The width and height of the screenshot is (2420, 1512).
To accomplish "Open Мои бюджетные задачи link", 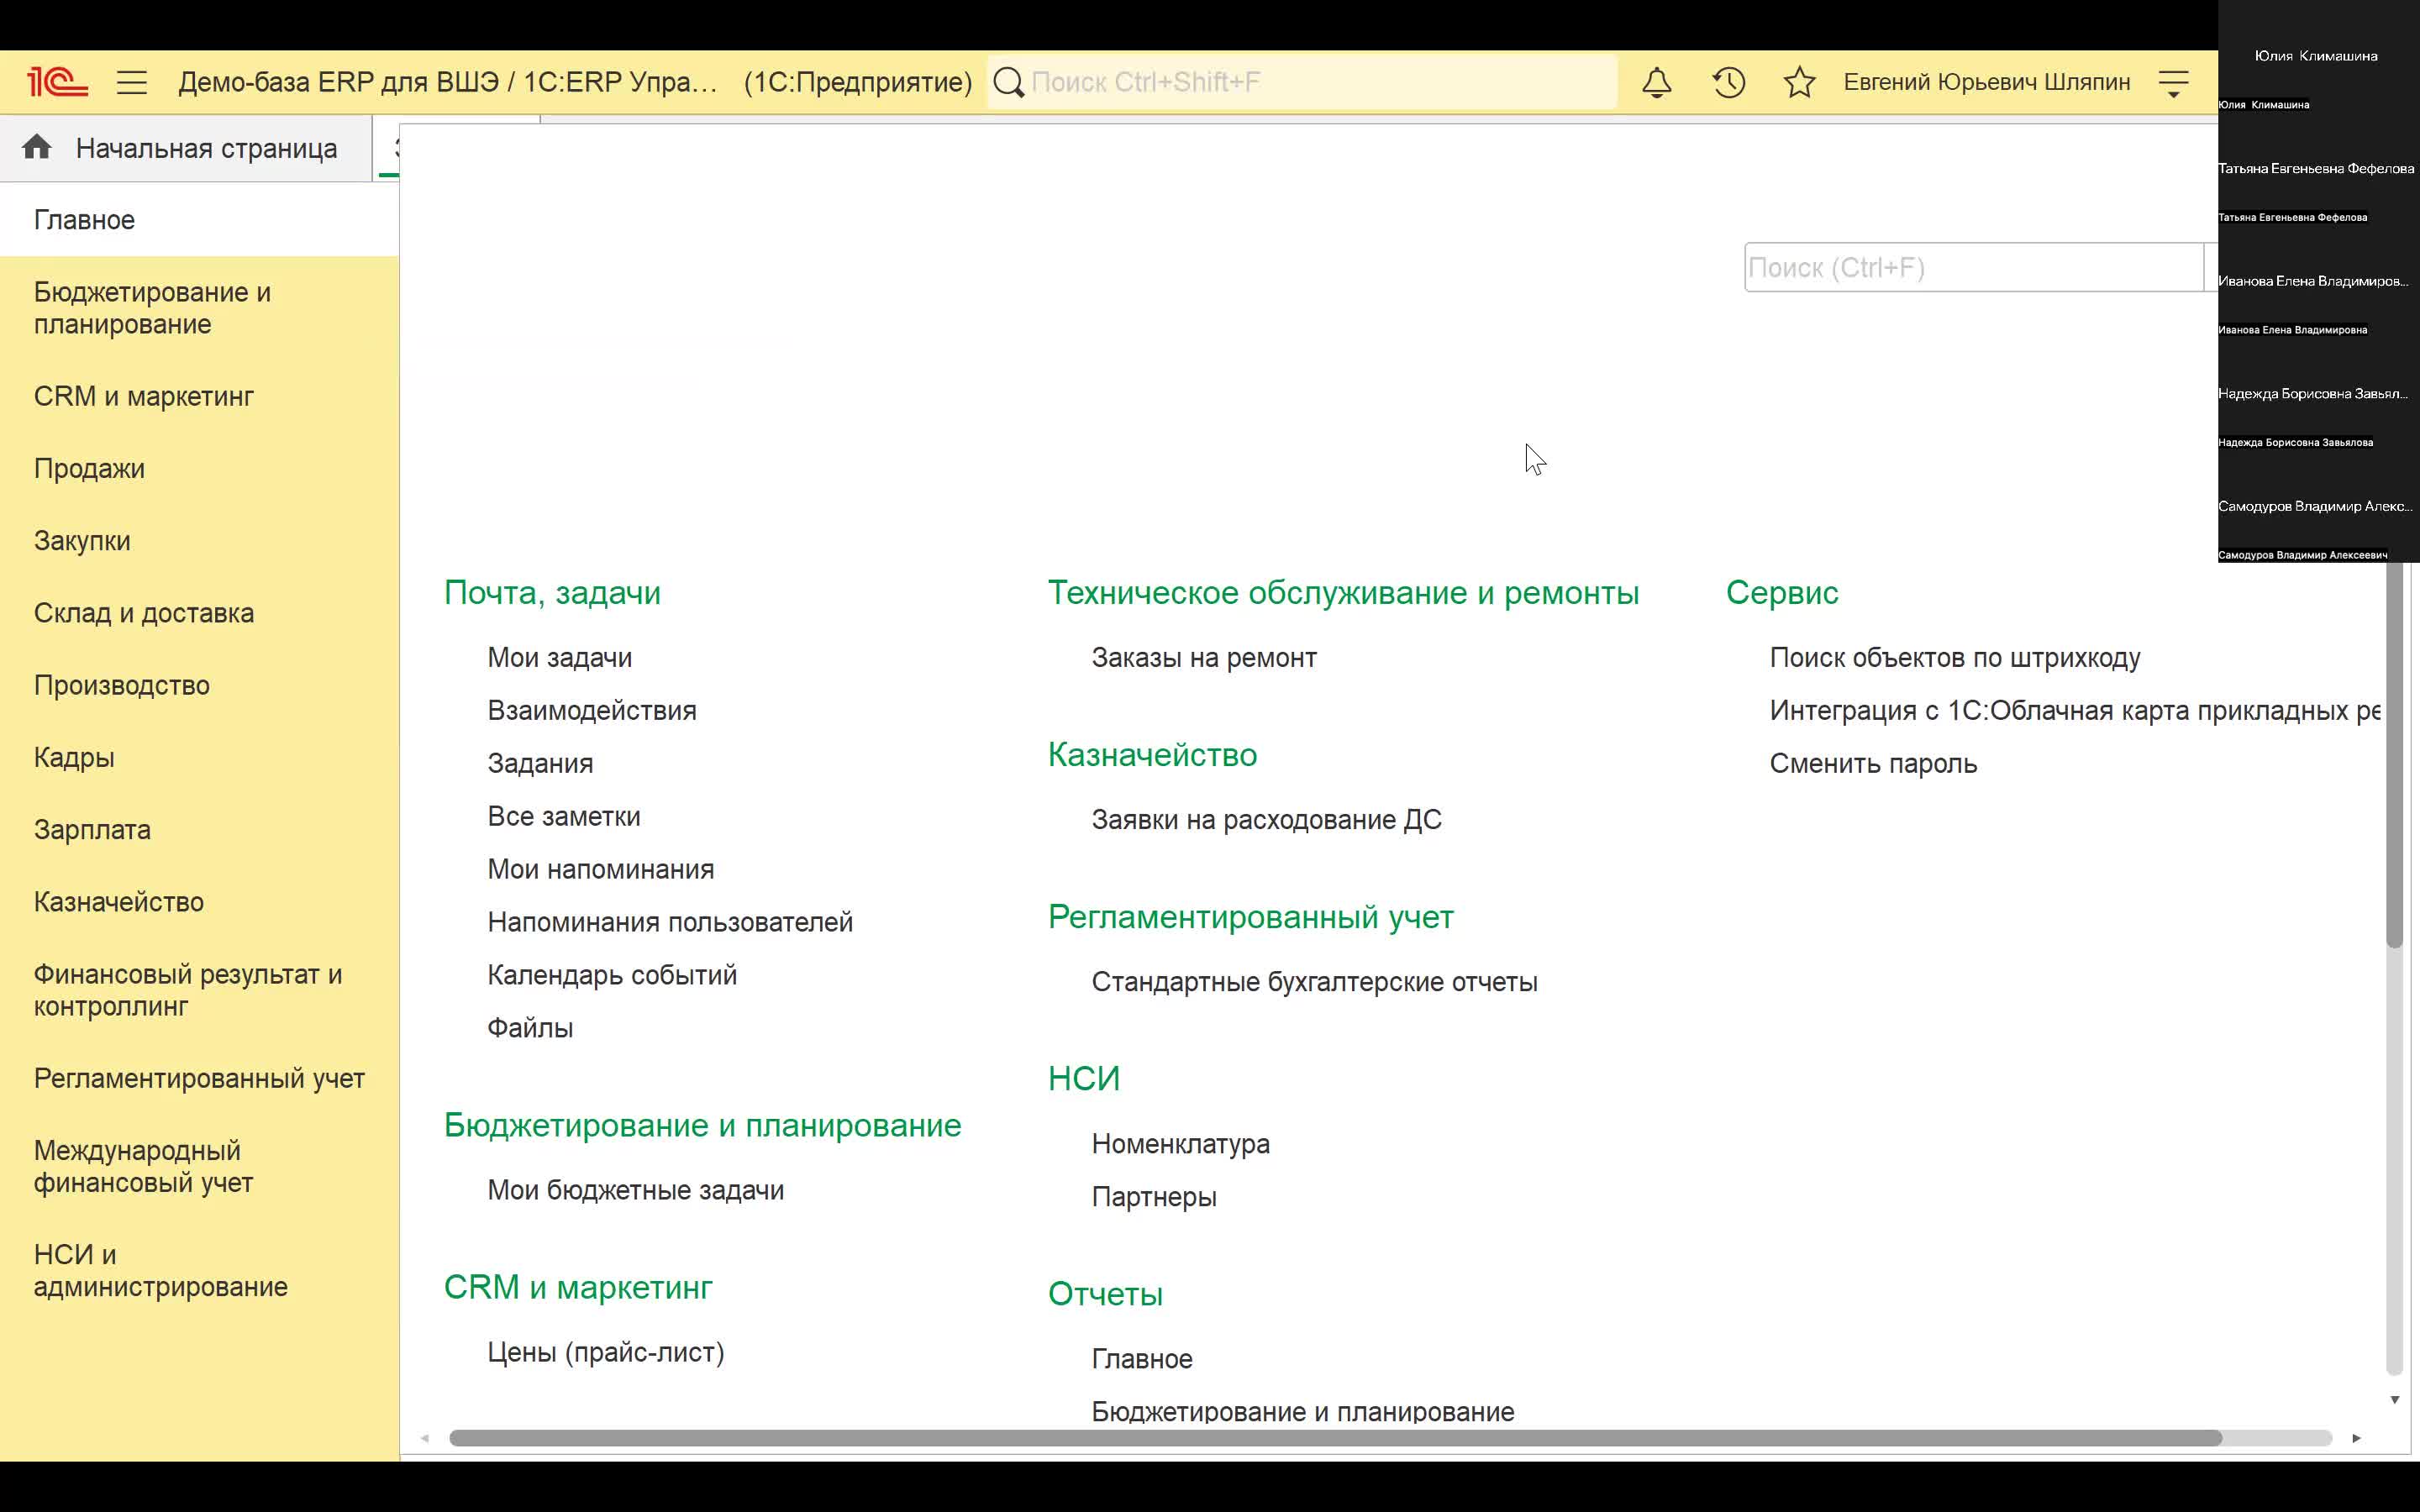I will [x=636, y=1191].
